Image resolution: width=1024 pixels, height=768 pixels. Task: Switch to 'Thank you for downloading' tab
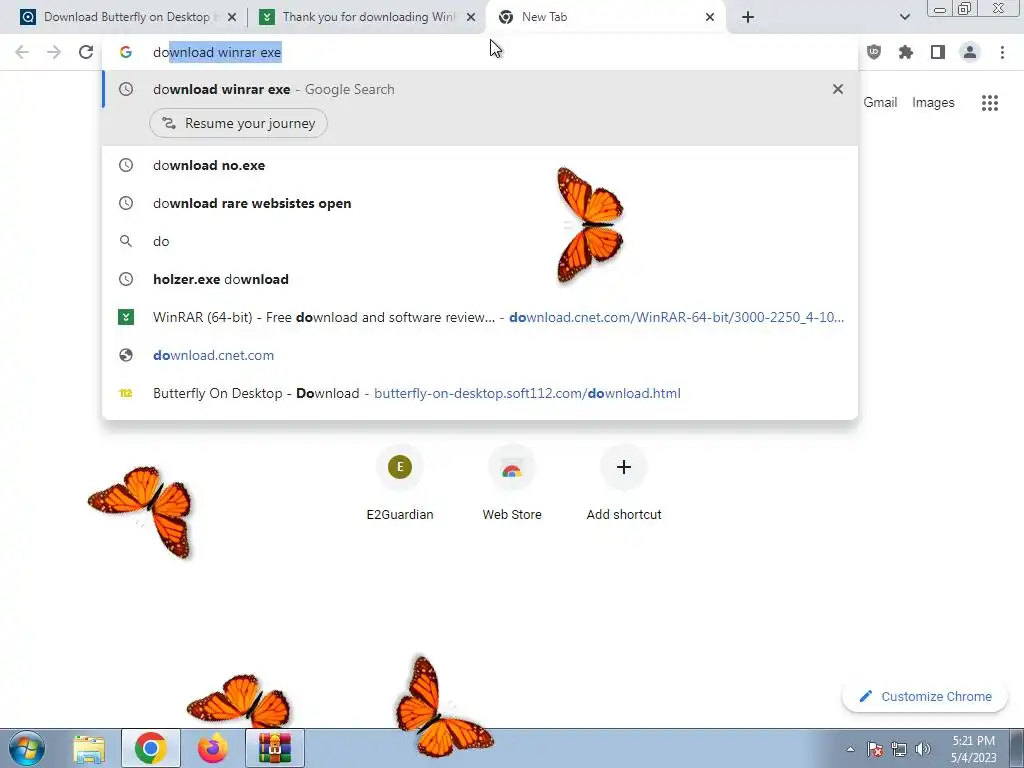(x=368, y=17)
